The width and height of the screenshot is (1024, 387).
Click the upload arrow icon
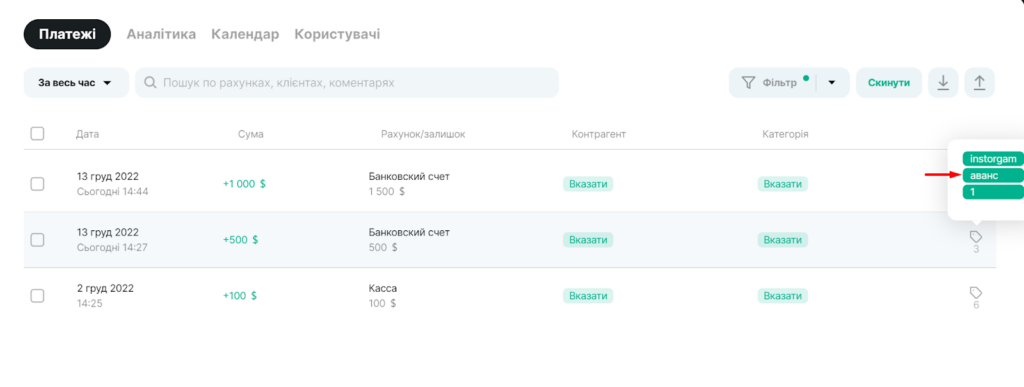979,83
